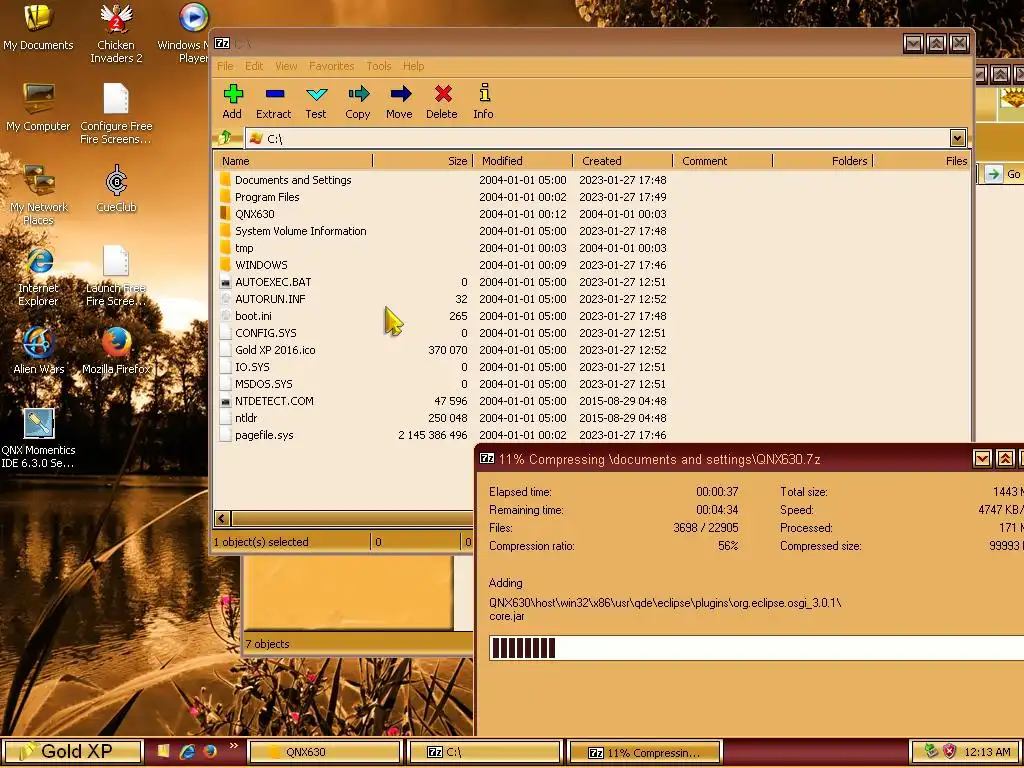Select Configure Free Fire Screensaver icon
The width and height of the screenshot is (1024, 768).
tap(116, 115)
